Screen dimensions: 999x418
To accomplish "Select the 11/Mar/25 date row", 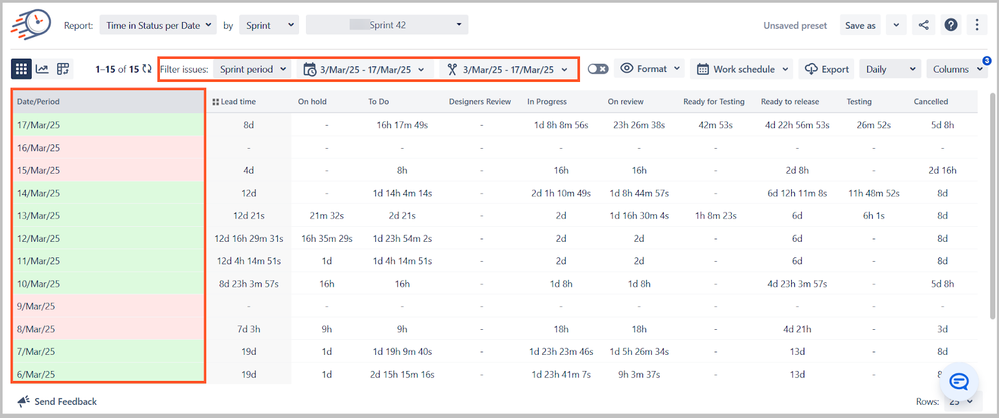I will [109, 261].
